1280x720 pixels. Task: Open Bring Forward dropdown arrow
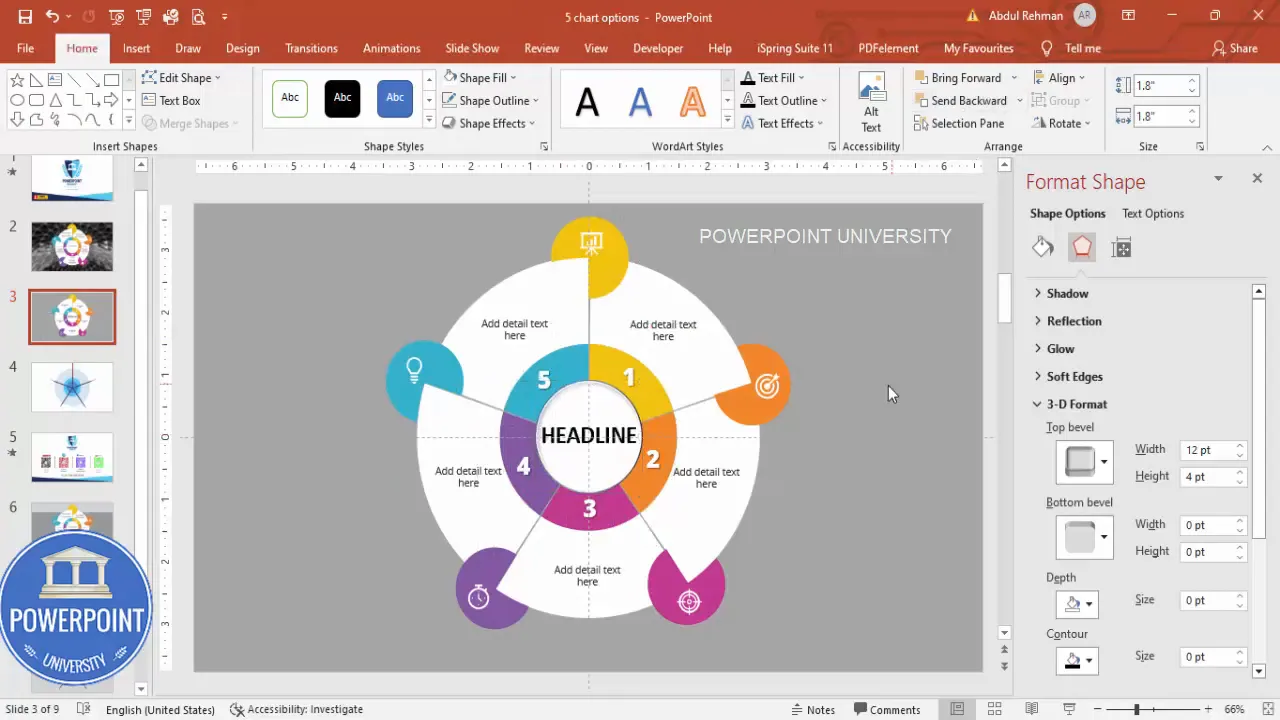(x=1014, y=77)
